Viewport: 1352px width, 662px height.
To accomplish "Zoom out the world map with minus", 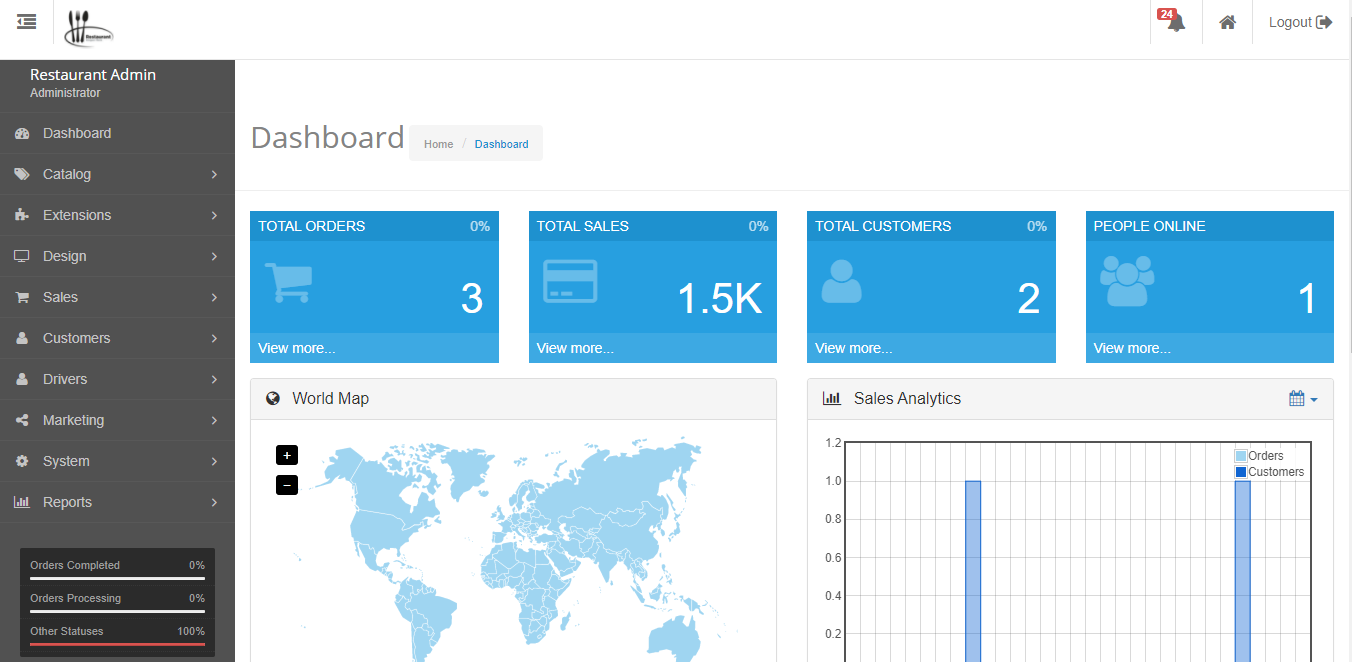I will point(287,485).
